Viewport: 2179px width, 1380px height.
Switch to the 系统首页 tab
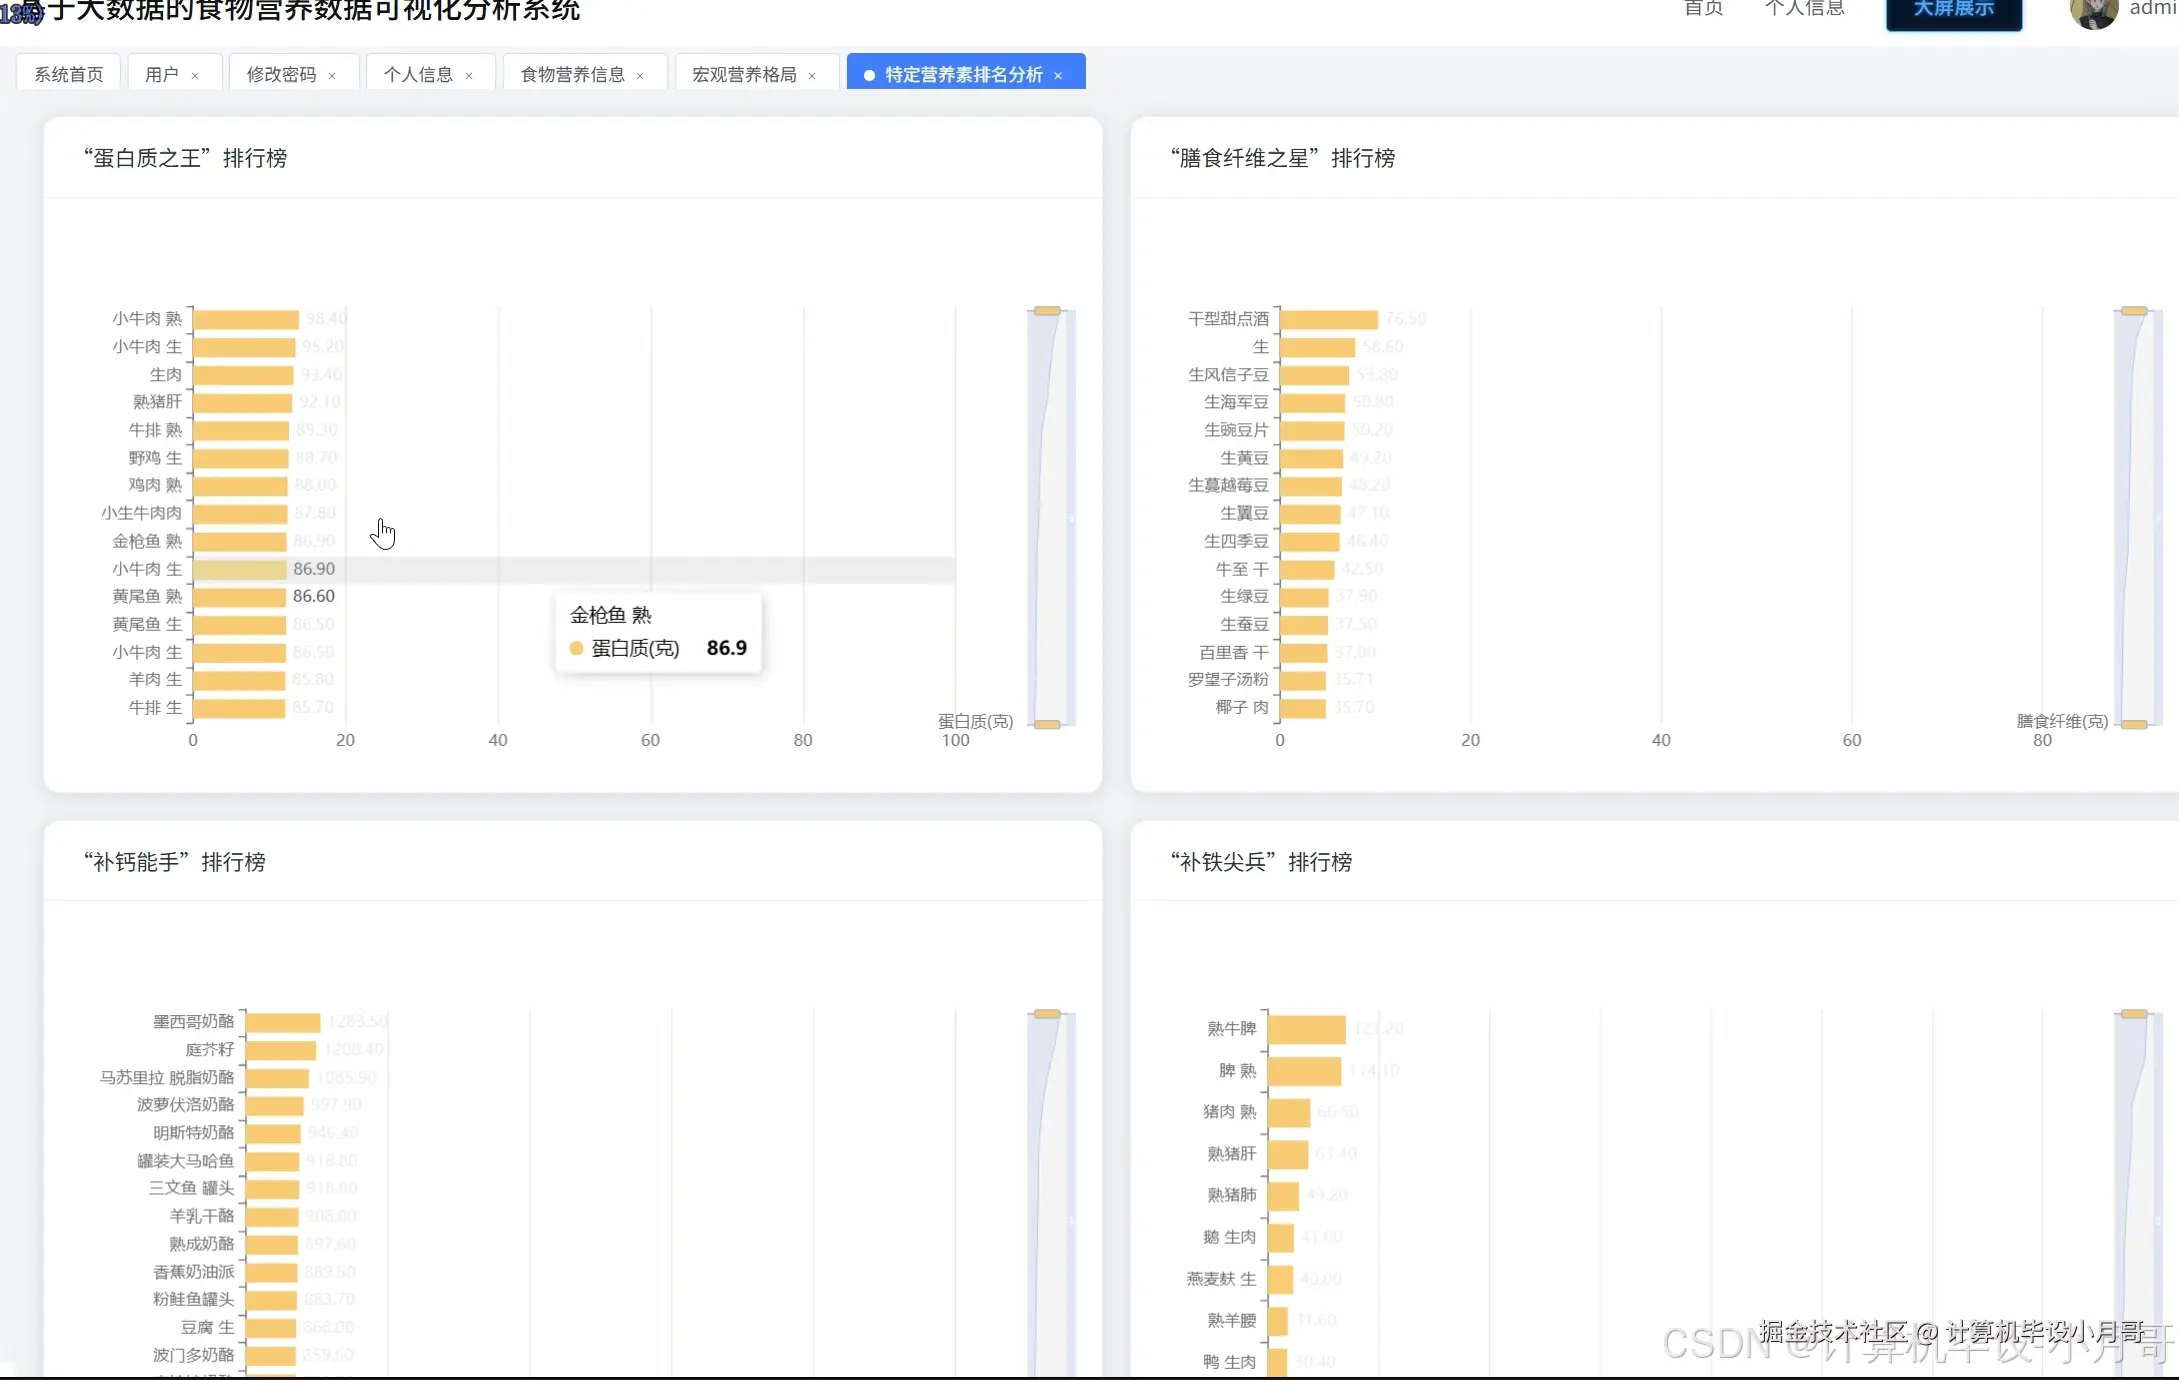tap(68, 75)
